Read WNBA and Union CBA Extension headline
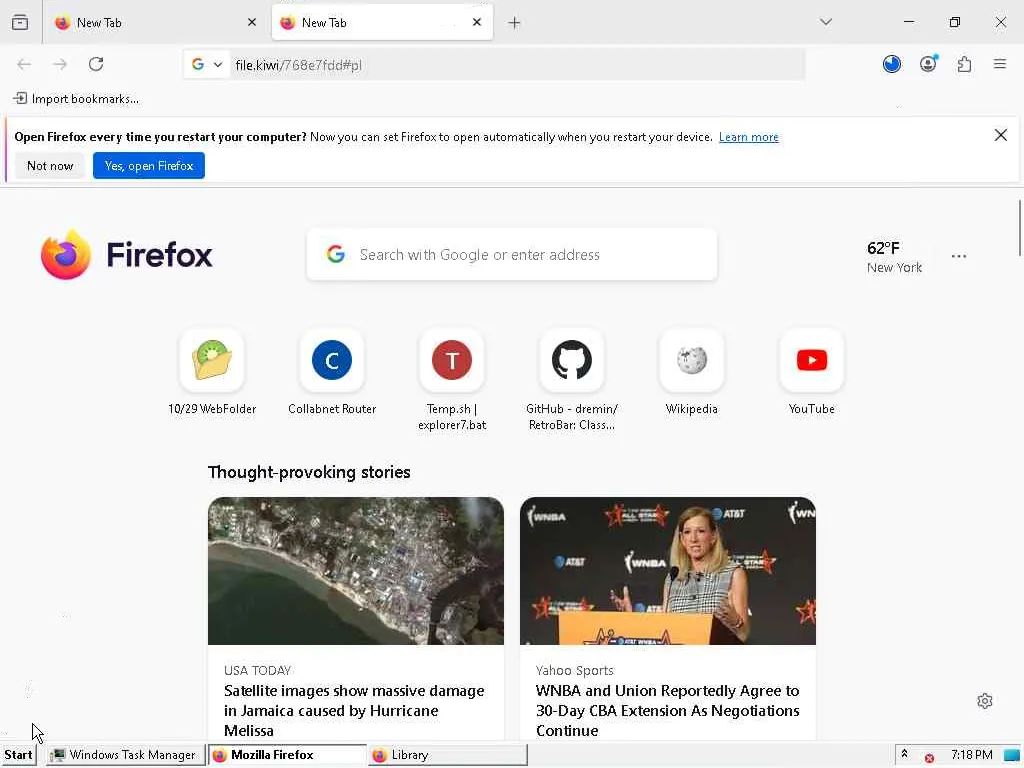Image resolution: width=1024 pixels, height=768 pixels. (x=667, y=711)
